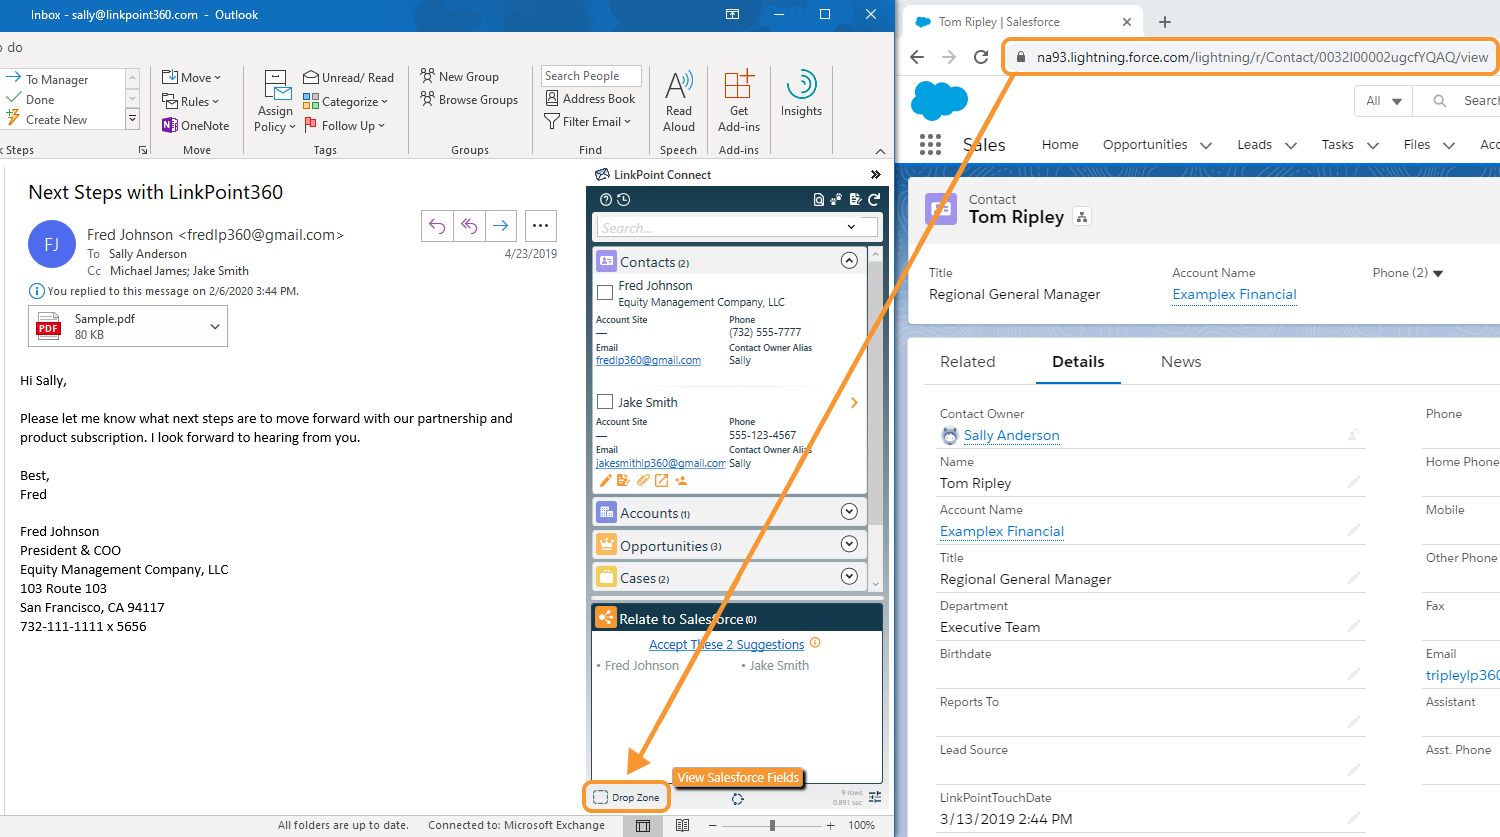Viewport: 1500px width, 837px height.
Task: Go to Home in Salesforce navigation
Action: (x=1060, y=145)
